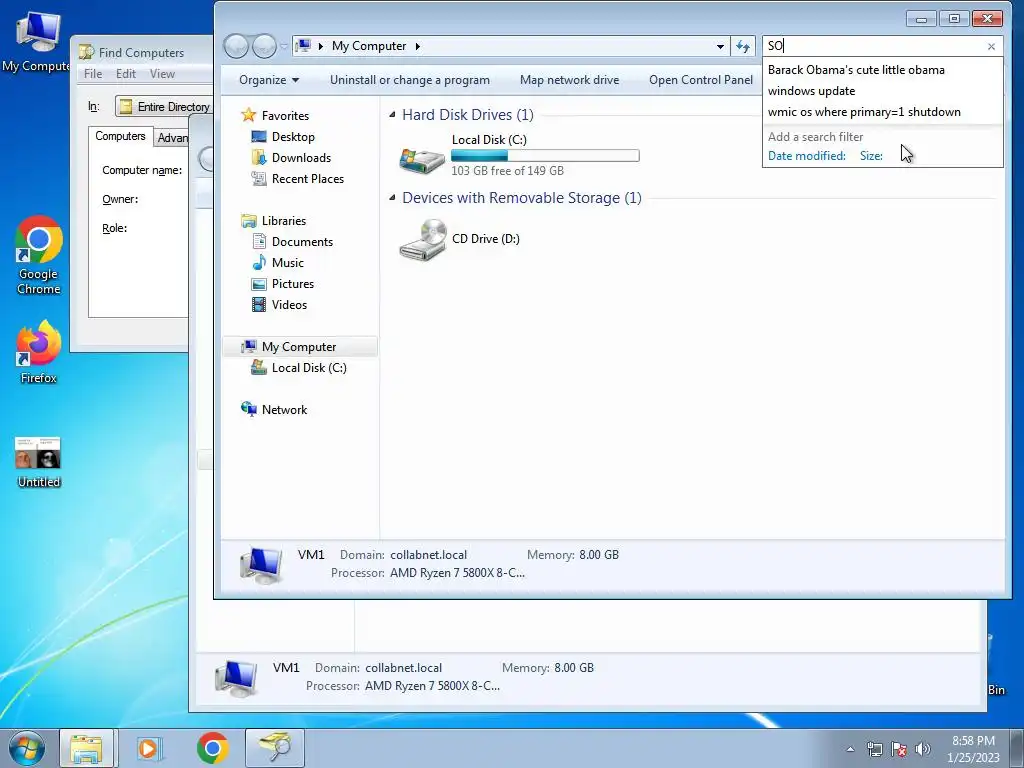
Task: Choose the wmic os shutdown suggestion
Action: (x=864, y=112)
